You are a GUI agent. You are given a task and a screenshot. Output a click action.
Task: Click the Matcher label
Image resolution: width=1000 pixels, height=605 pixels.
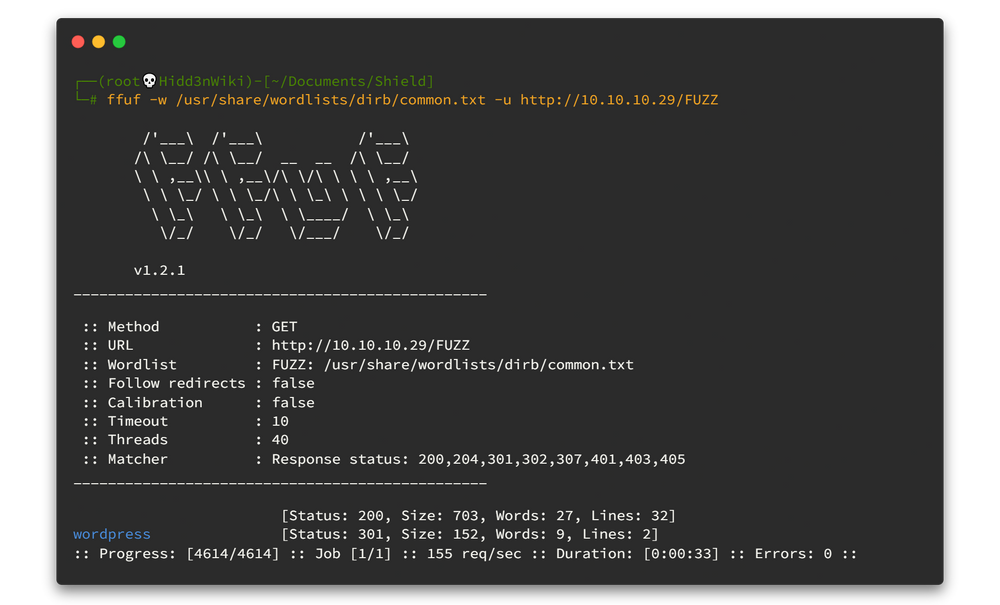tap(138, 459)
